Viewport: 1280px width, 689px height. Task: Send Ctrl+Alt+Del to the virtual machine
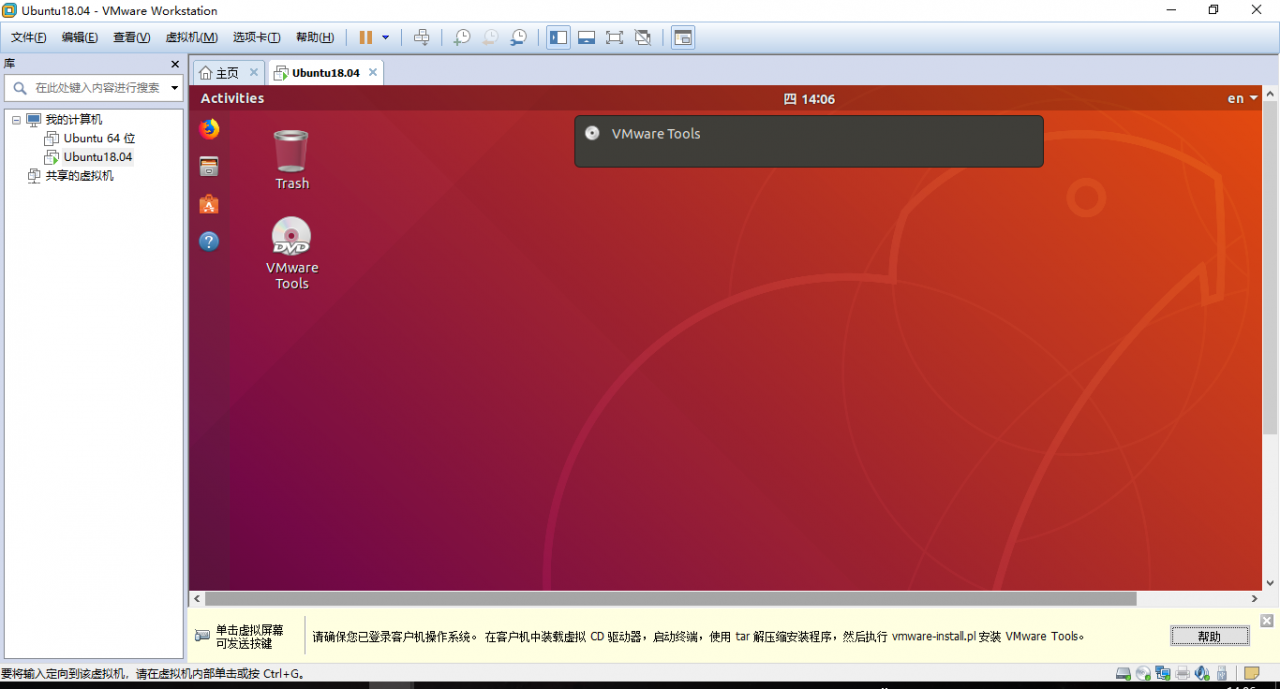tap(422, 38)
